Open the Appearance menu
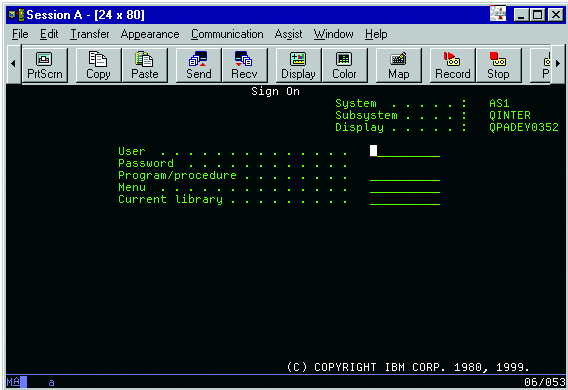This screenshot has width=568, height=390. (150, 34)
